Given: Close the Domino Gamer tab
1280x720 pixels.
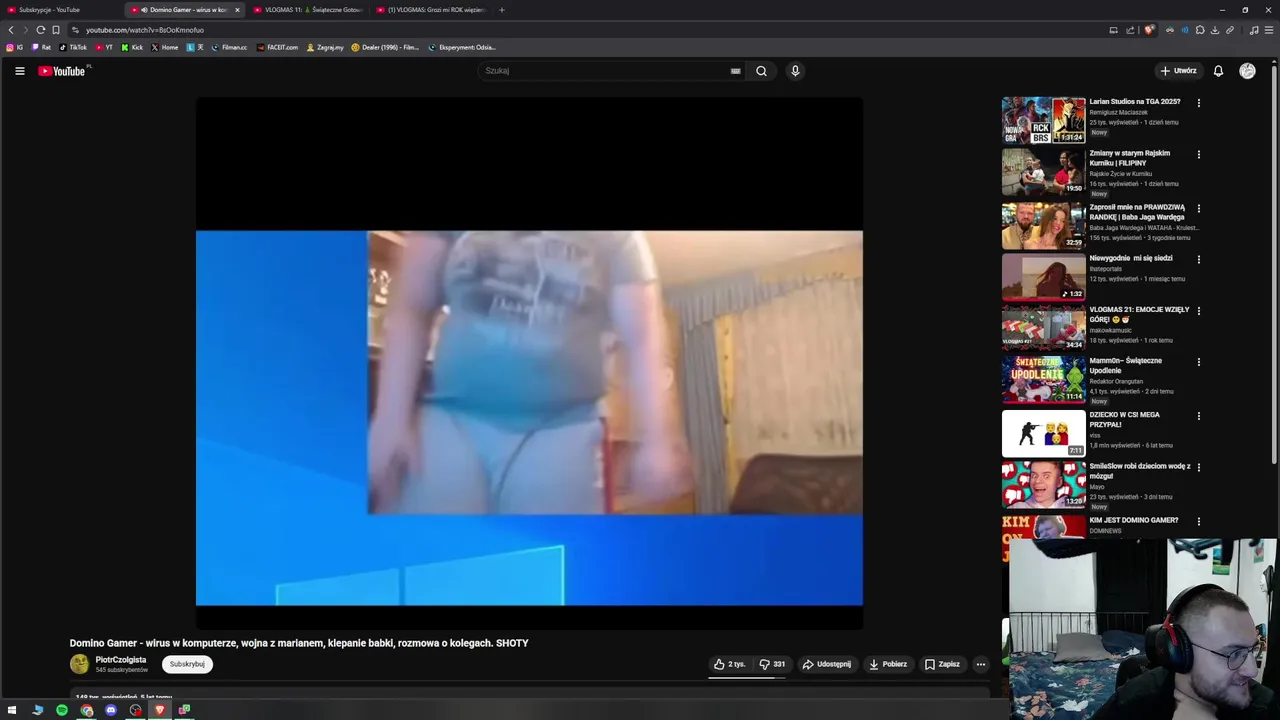Looking at the screenshot, I should pyautogui.click(x=237, y=10).
